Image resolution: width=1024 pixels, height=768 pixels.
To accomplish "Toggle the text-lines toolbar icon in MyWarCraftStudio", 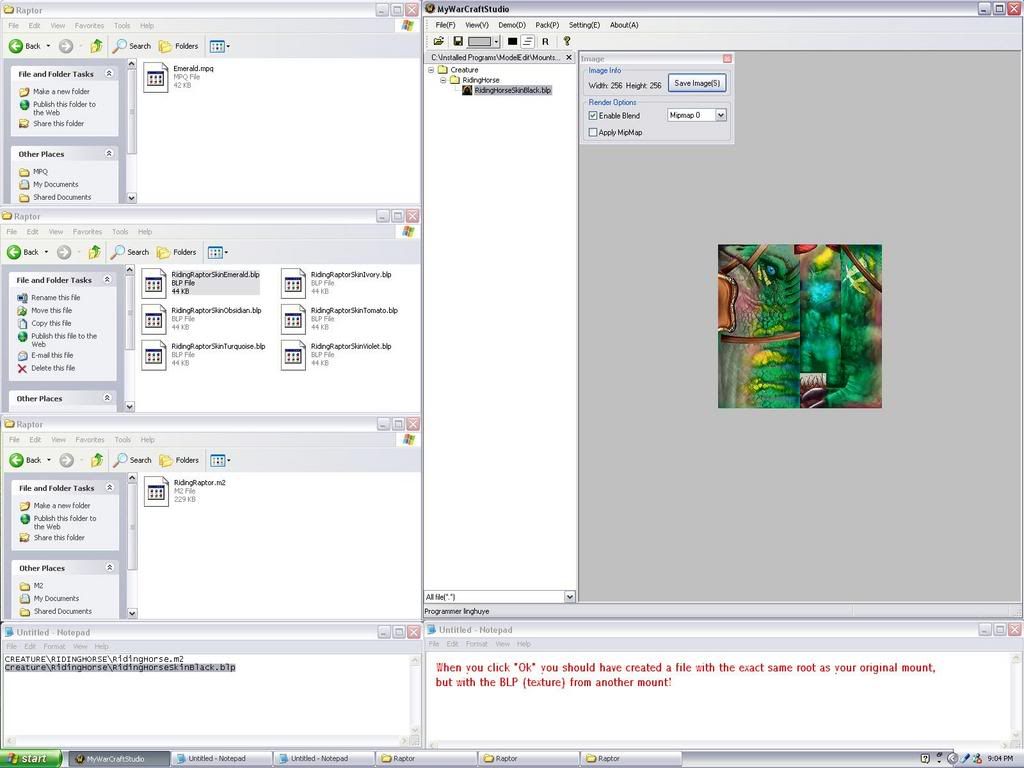I will pyautogui.click(x=528, y=42).
